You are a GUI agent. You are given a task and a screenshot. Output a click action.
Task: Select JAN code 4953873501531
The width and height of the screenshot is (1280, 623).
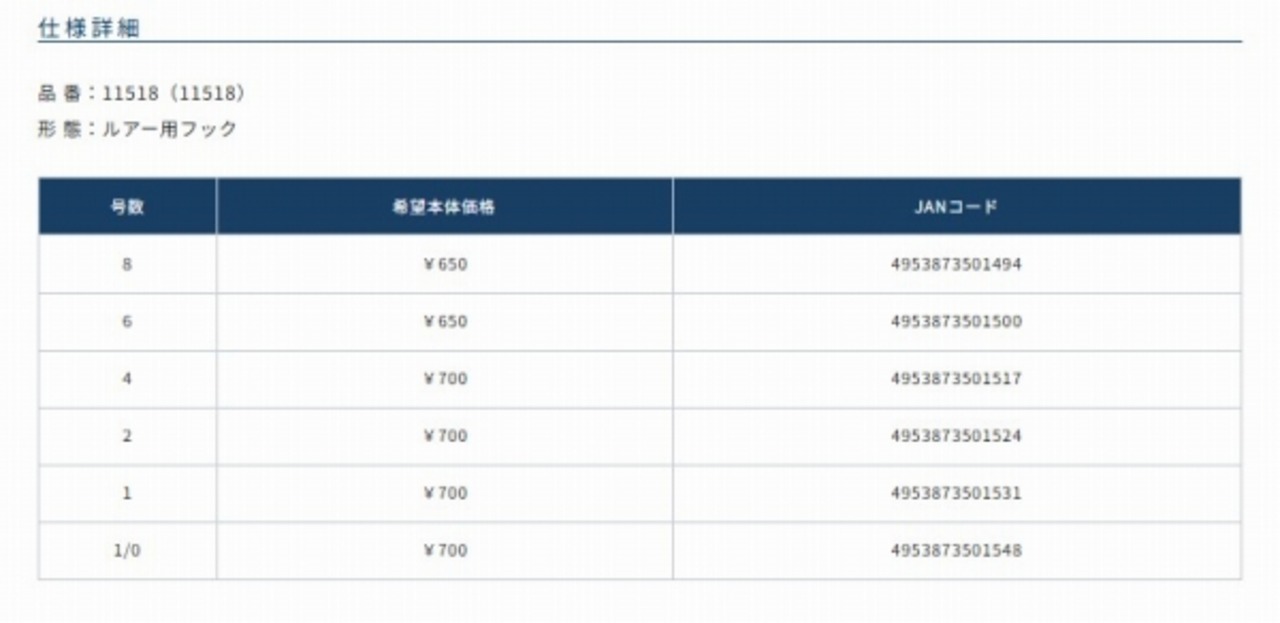click(956, 493)
